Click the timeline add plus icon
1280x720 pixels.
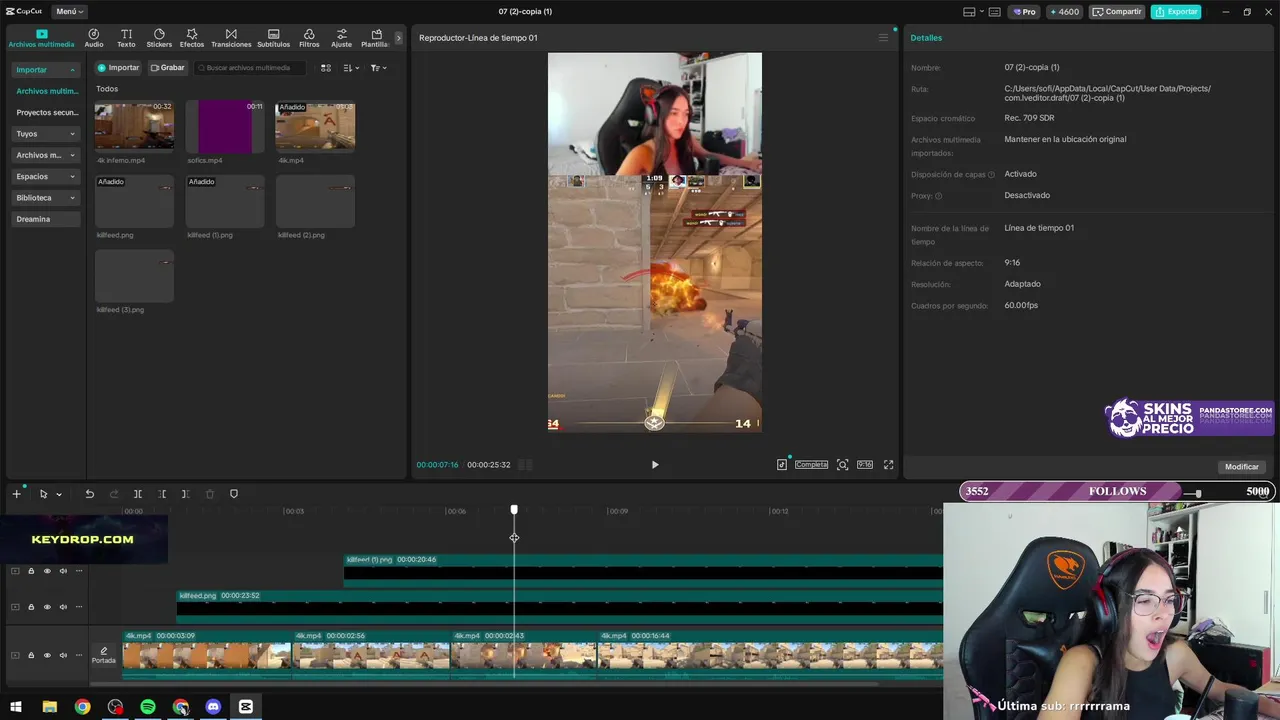pos(16,494)
